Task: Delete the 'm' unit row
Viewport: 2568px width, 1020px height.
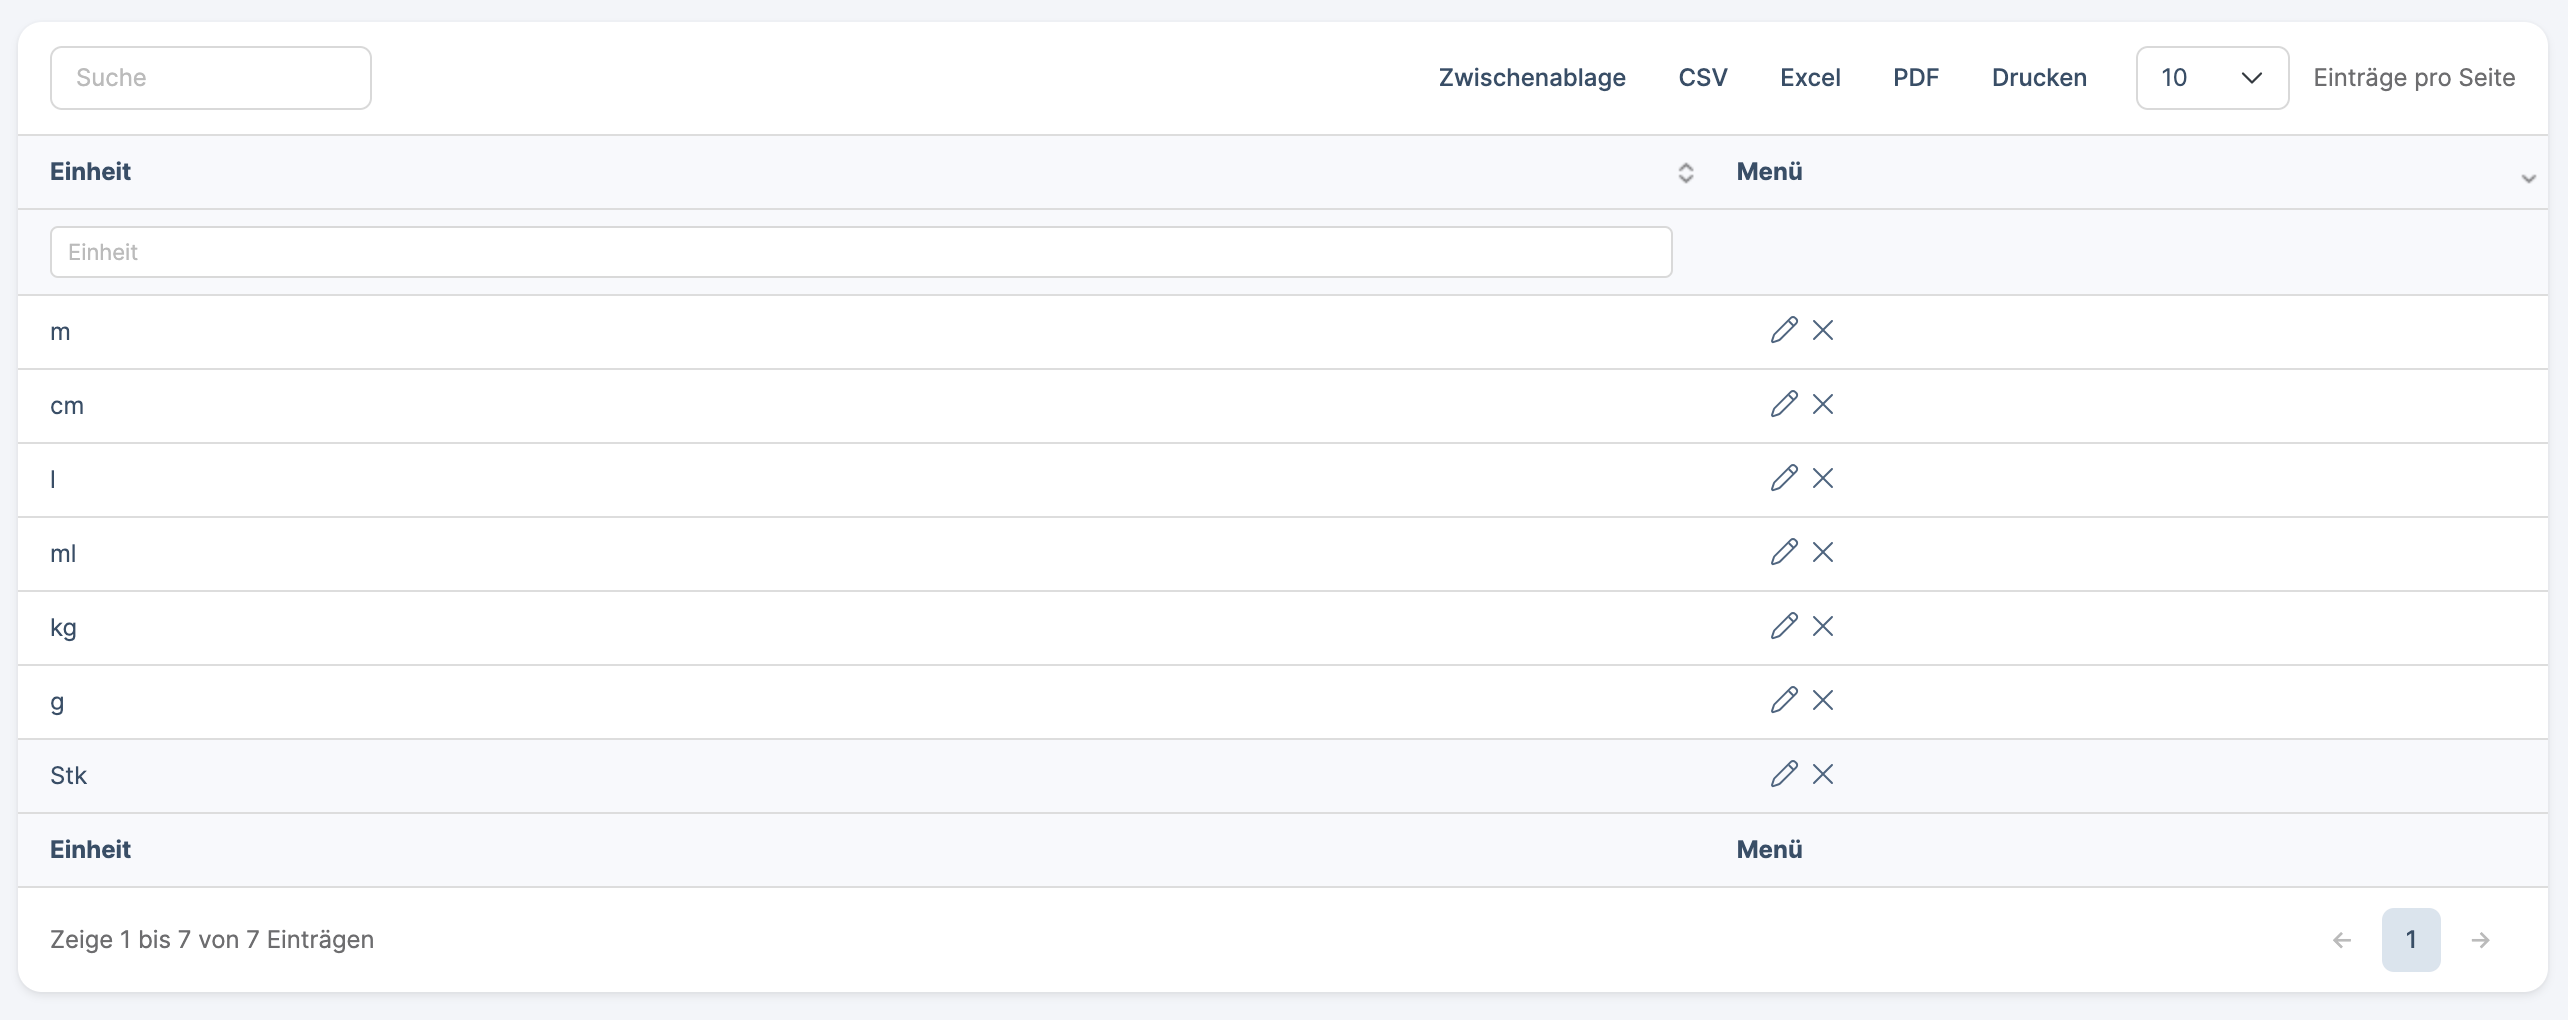Action: [1823, 330]
